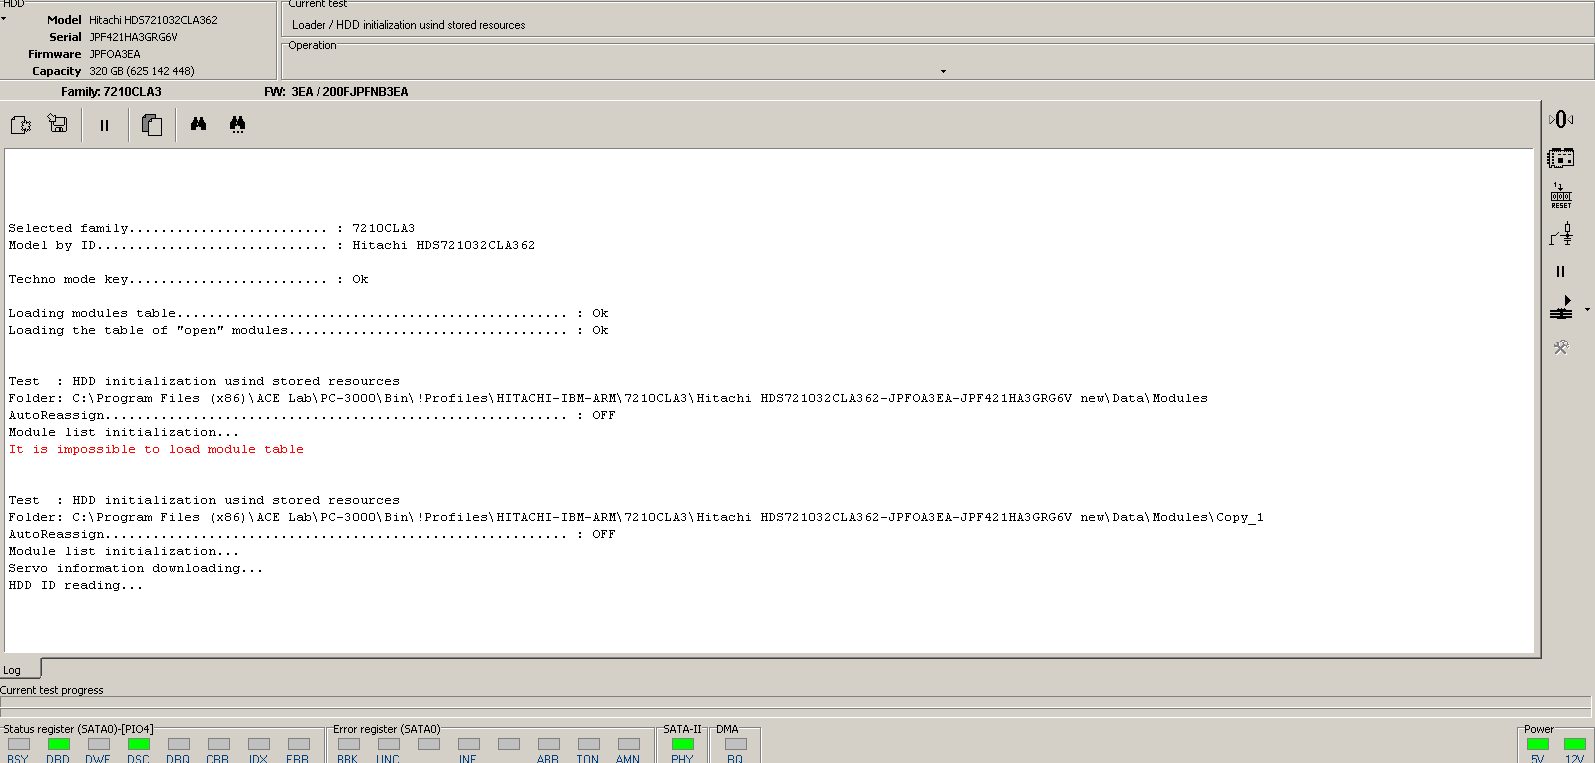The height and width of the screenshot is (763, 1595).
Task: Click the controller board icon
Action: [x=1561, y=157]
